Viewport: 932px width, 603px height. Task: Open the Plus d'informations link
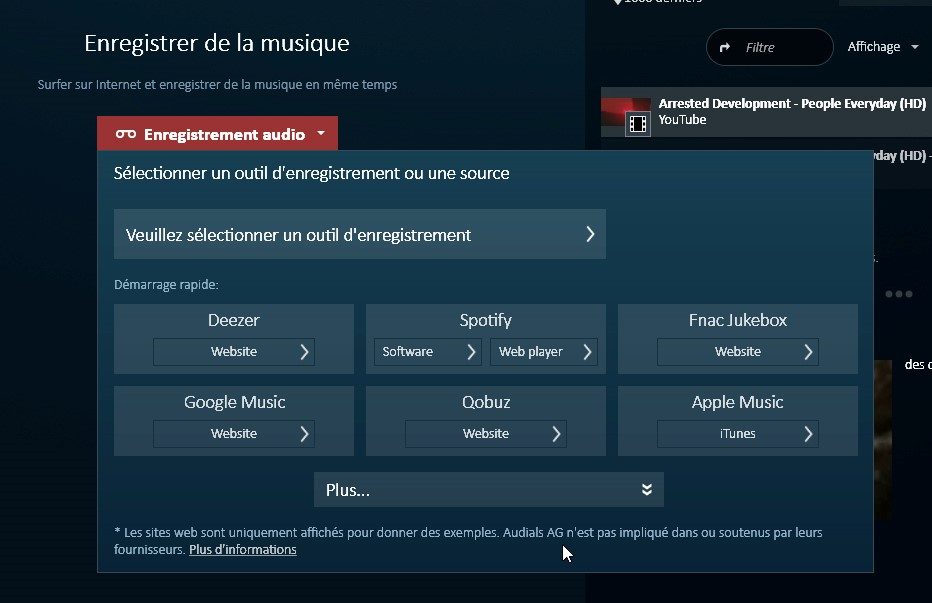coord(243,550)
